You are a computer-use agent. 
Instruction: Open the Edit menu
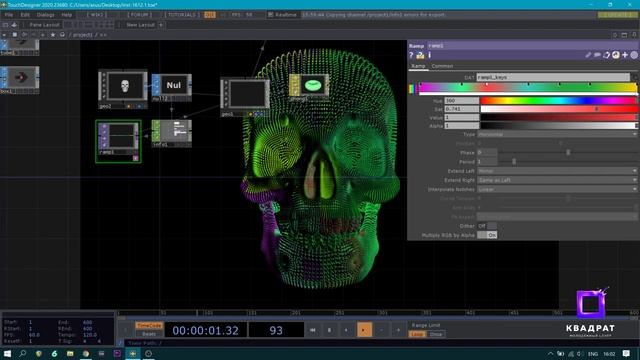(x=25, y=15)
